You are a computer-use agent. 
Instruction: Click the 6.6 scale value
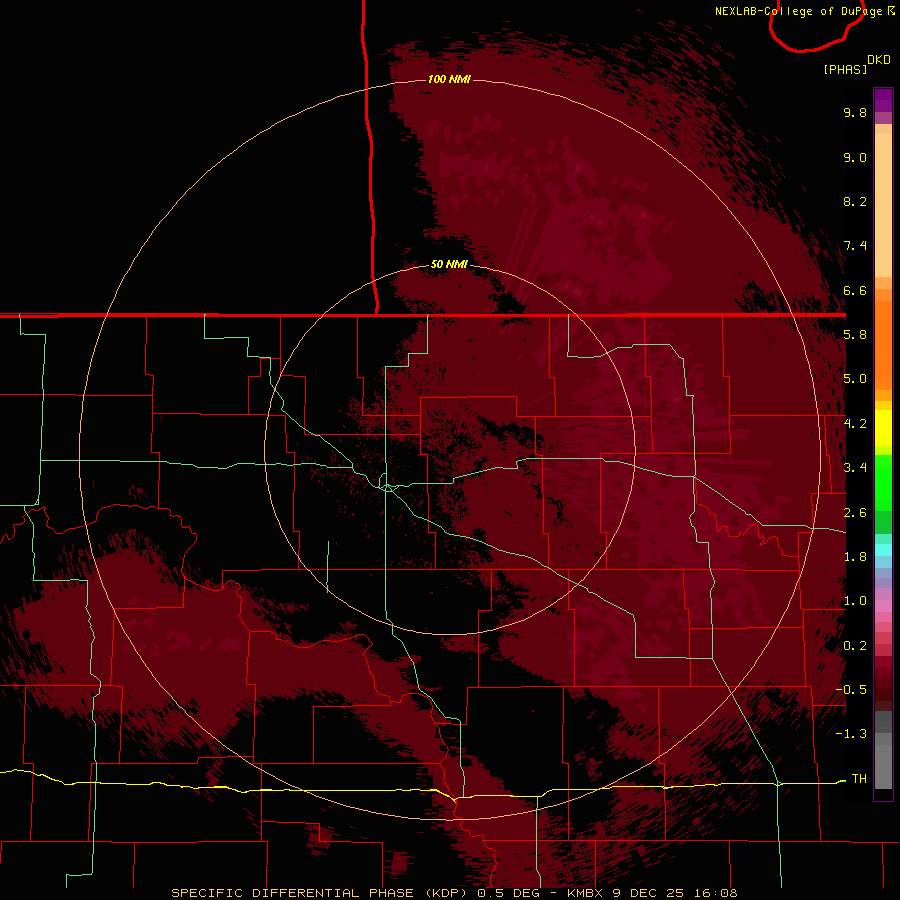pos(855,290)
